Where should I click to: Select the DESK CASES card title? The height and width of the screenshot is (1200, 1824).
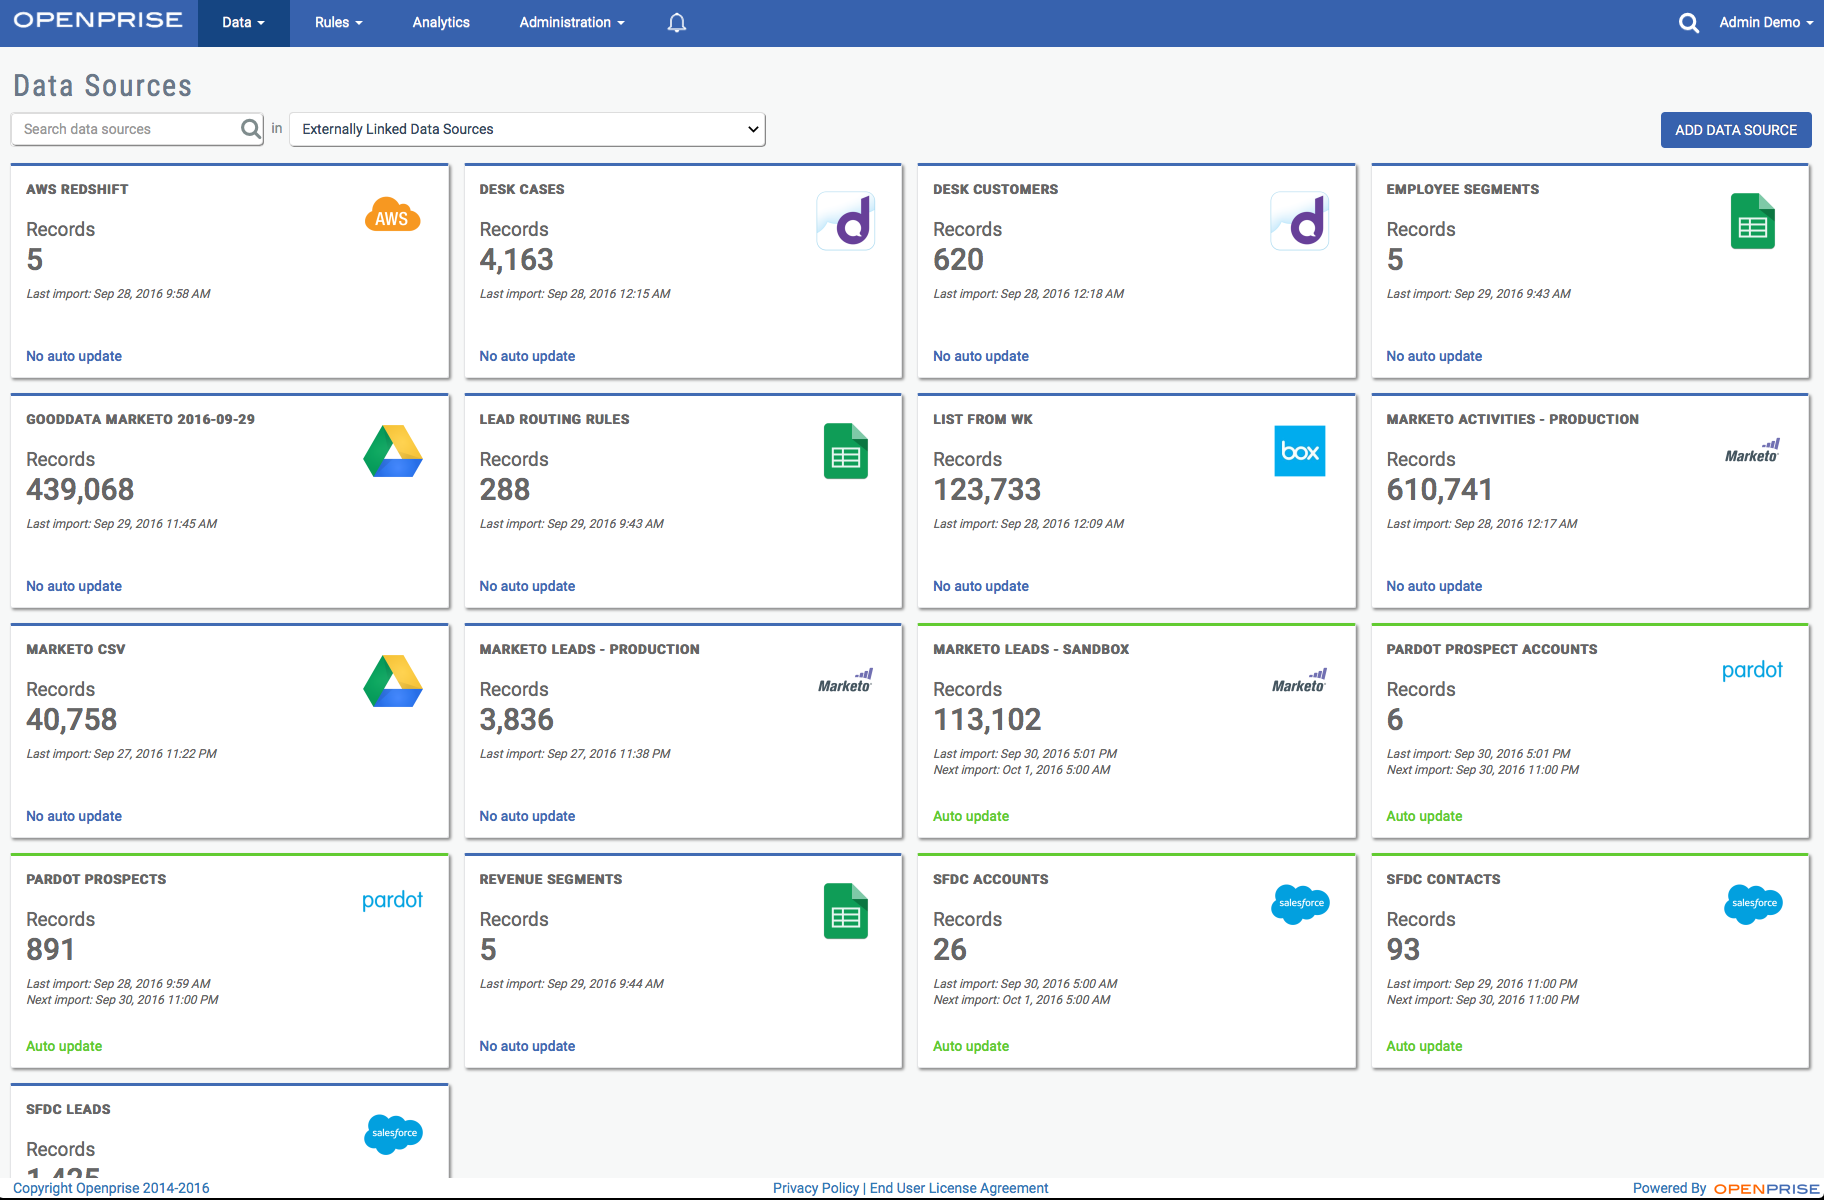522,189
